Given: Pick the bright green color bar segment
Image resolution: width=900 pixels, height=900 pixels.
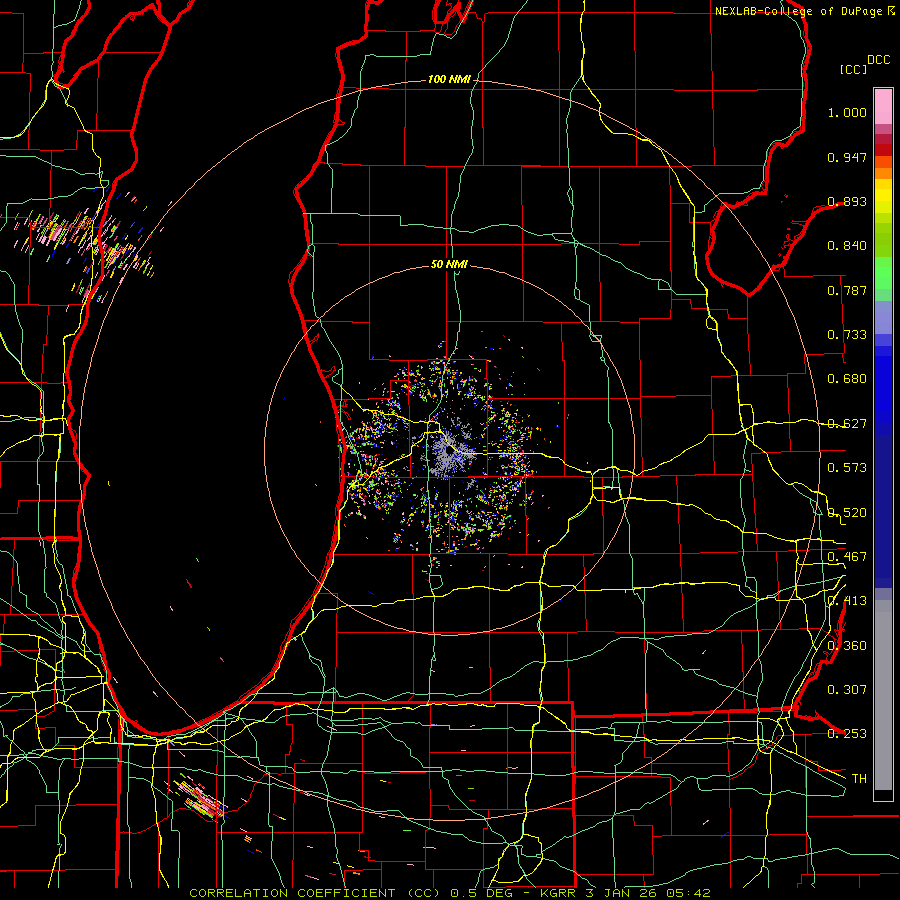Looking at the screenshot, I should 883,273.
